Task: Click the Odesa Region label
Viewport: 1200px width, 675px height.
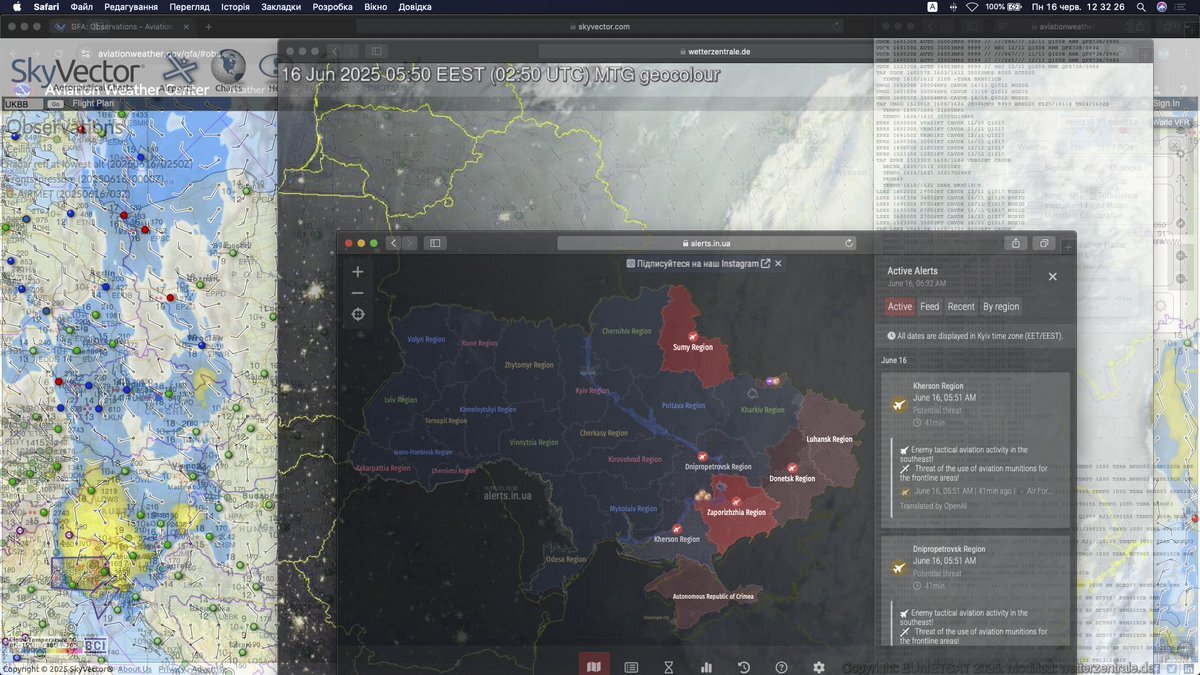Action: (565, 559)
